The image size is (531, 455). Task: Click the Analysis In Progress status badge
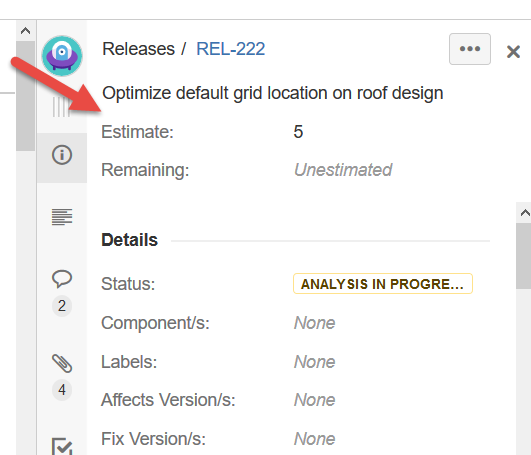point(383,284)
